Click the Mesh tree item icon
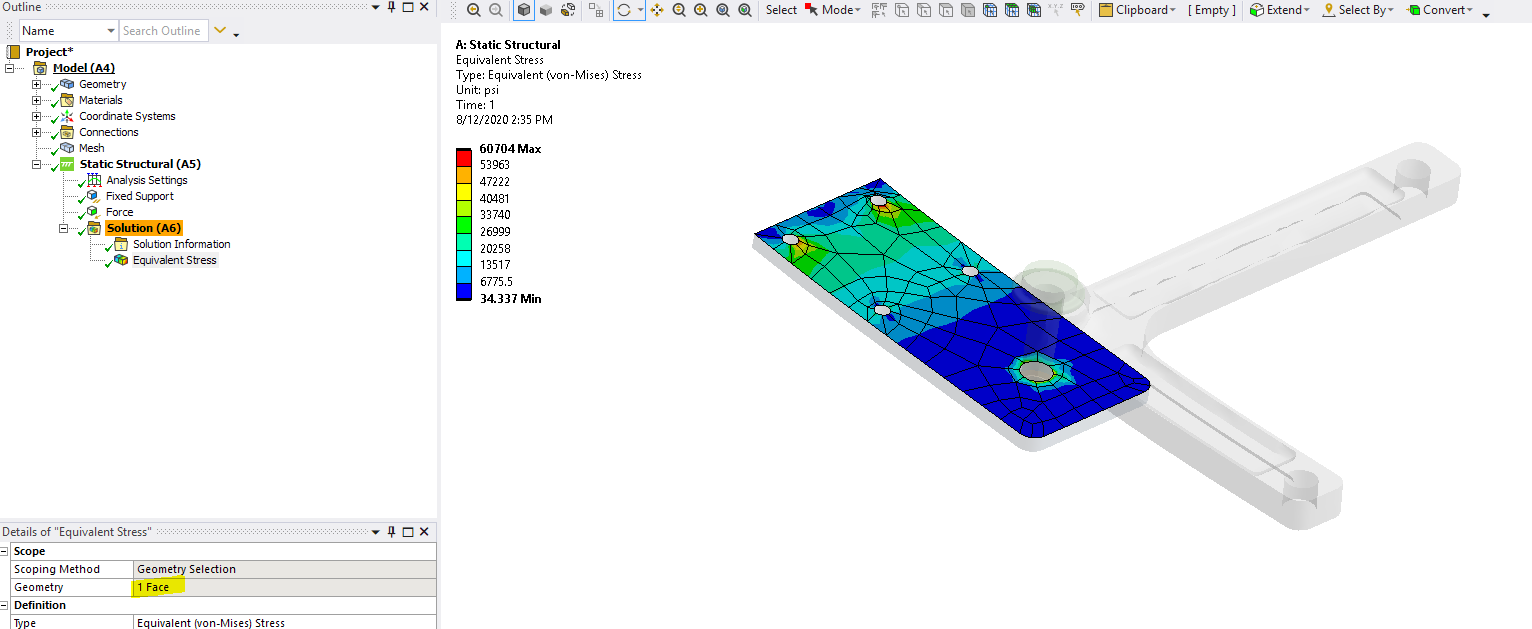 click(x=66, y=148)
